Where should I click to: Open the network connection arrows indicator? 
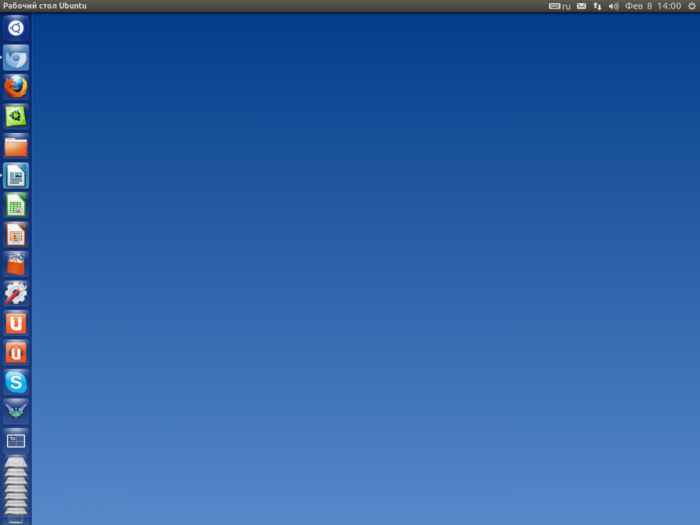597,6
